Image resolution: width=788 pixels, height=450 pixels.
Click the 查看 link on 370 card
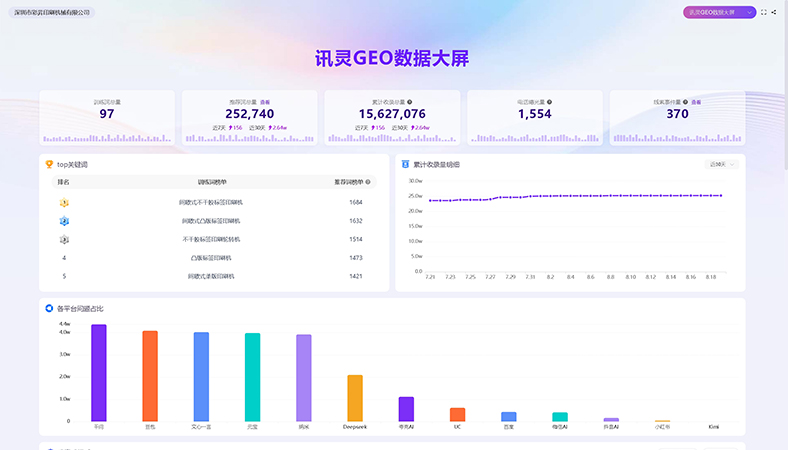[696, 102]
